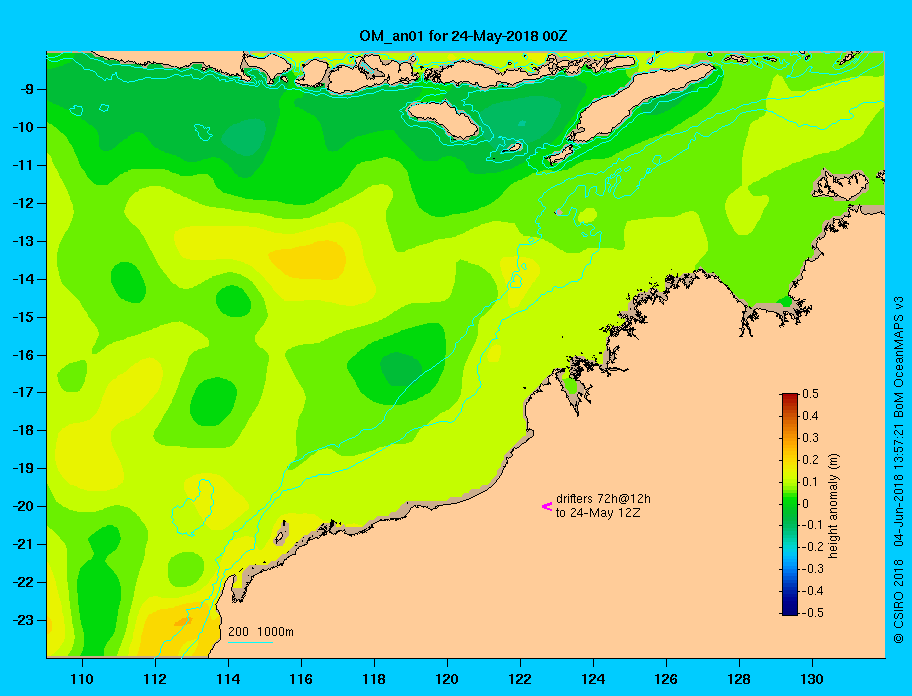Click the longitude axis label "110"
This screenshot has height=696, width=912.
(x=83, y=679)
